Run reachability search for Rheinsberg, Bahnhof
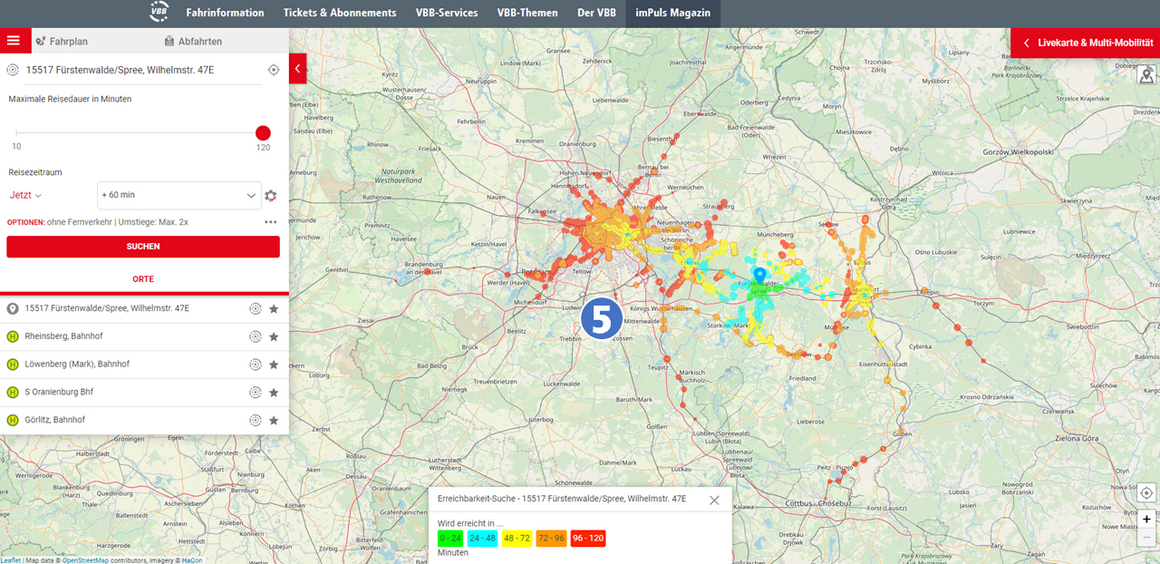 [x=255, y=337]
